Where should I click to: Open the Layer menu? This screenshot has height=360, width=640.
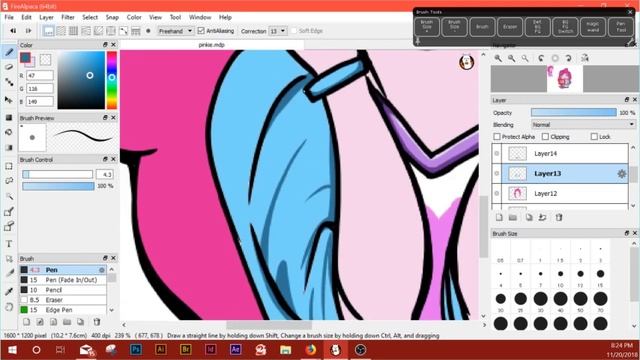pos(46,17)
